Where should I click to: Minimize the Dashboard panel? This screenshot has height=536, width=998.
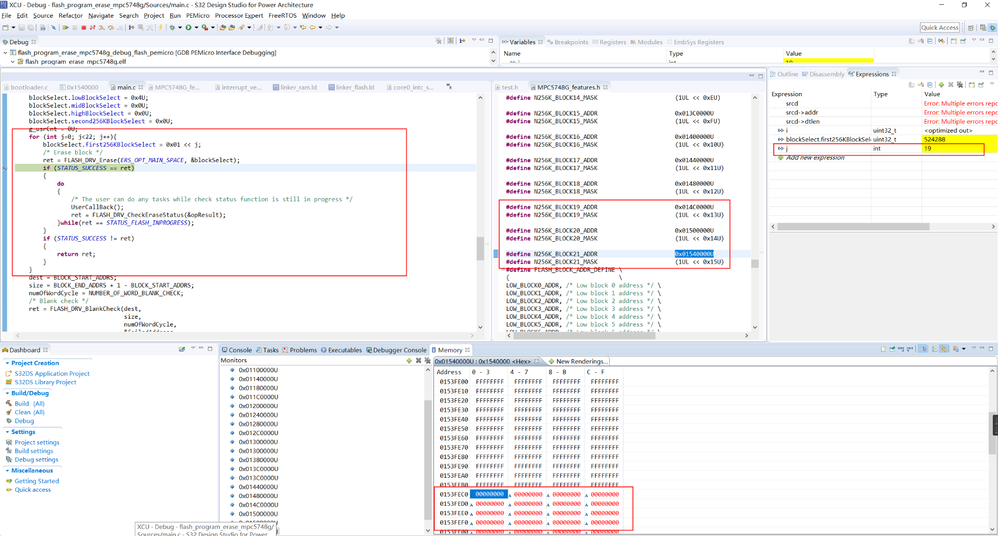pos(201,349)
